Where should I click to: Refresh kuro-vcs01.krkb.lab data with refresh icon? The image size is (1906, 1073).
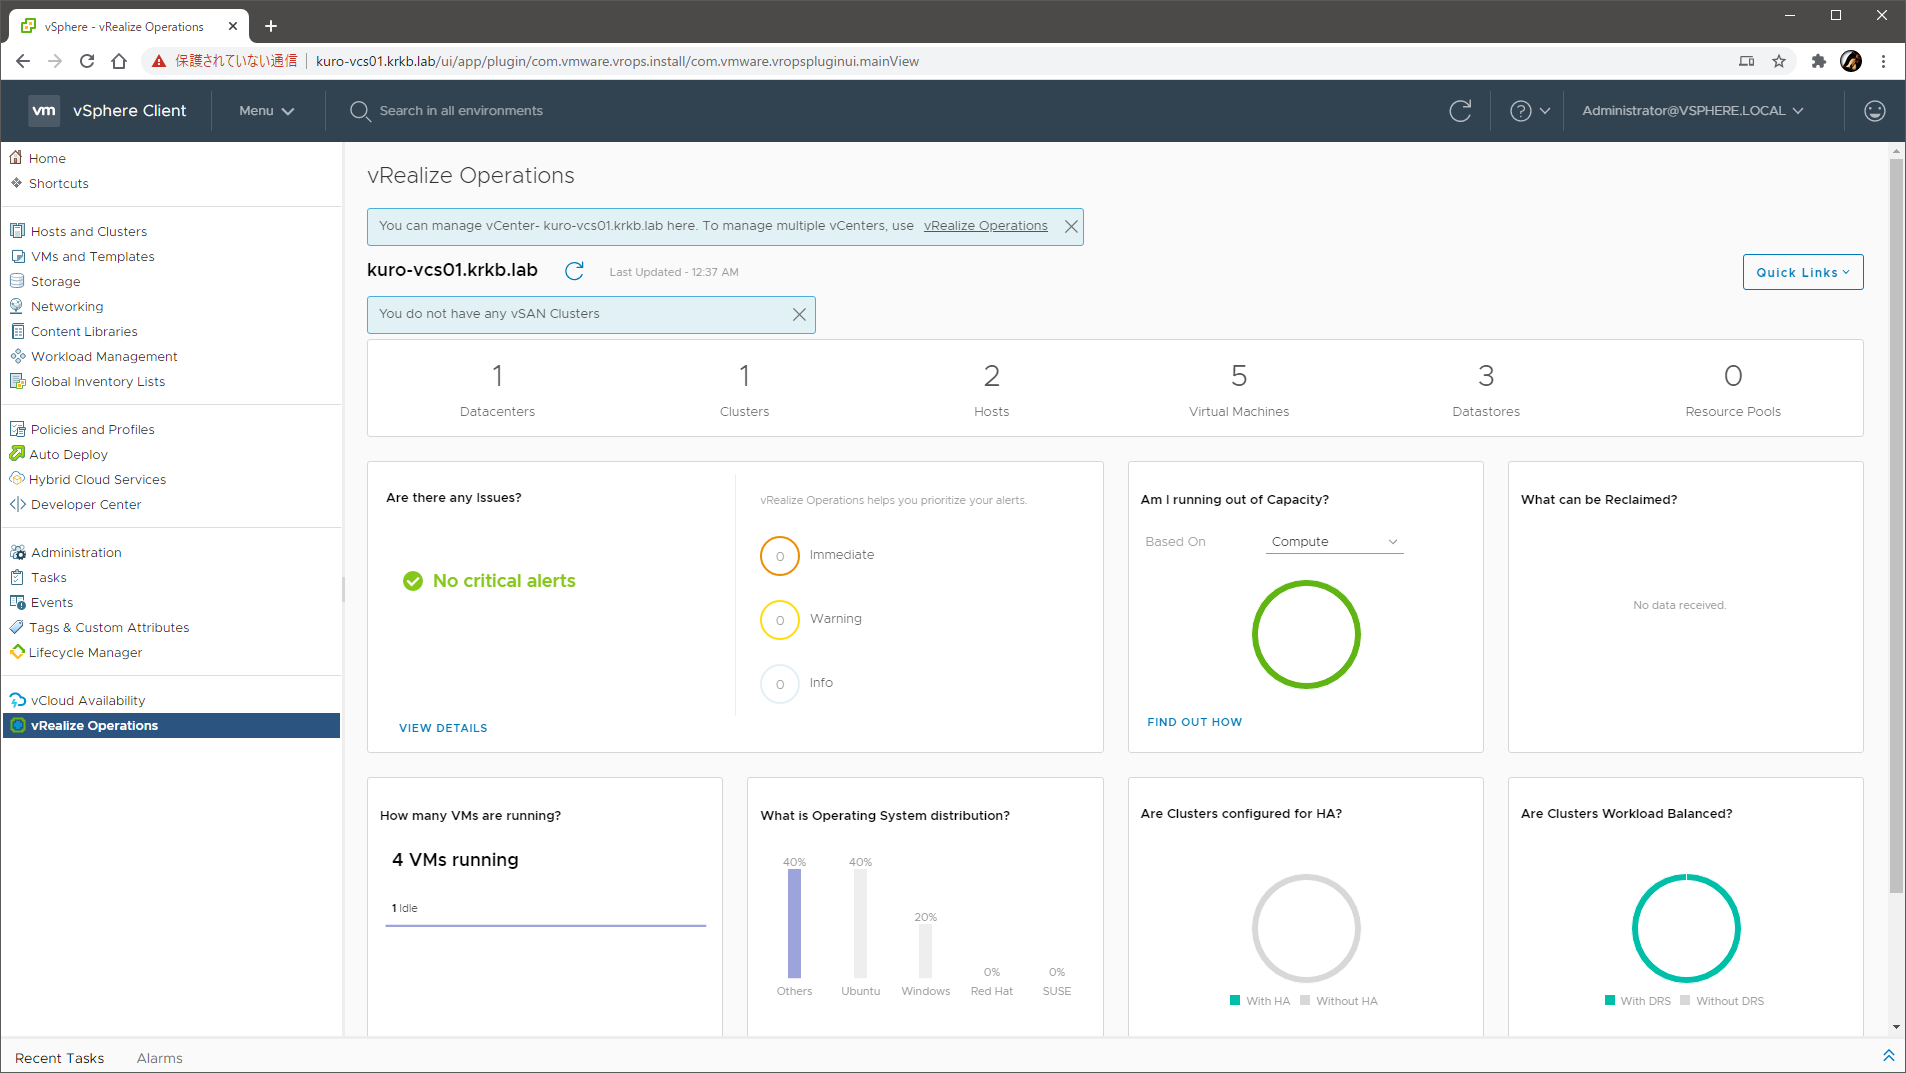click(574, 270)
